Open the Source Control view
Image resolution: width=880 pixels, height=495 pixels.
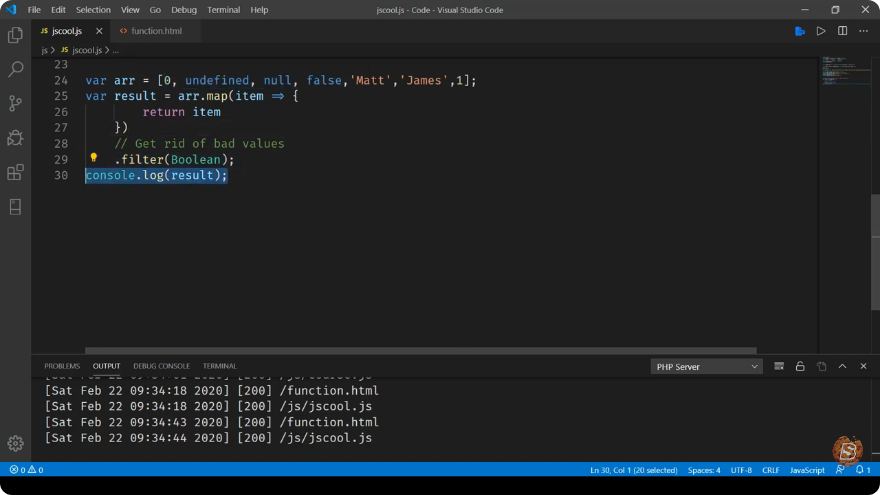point(15,103)
